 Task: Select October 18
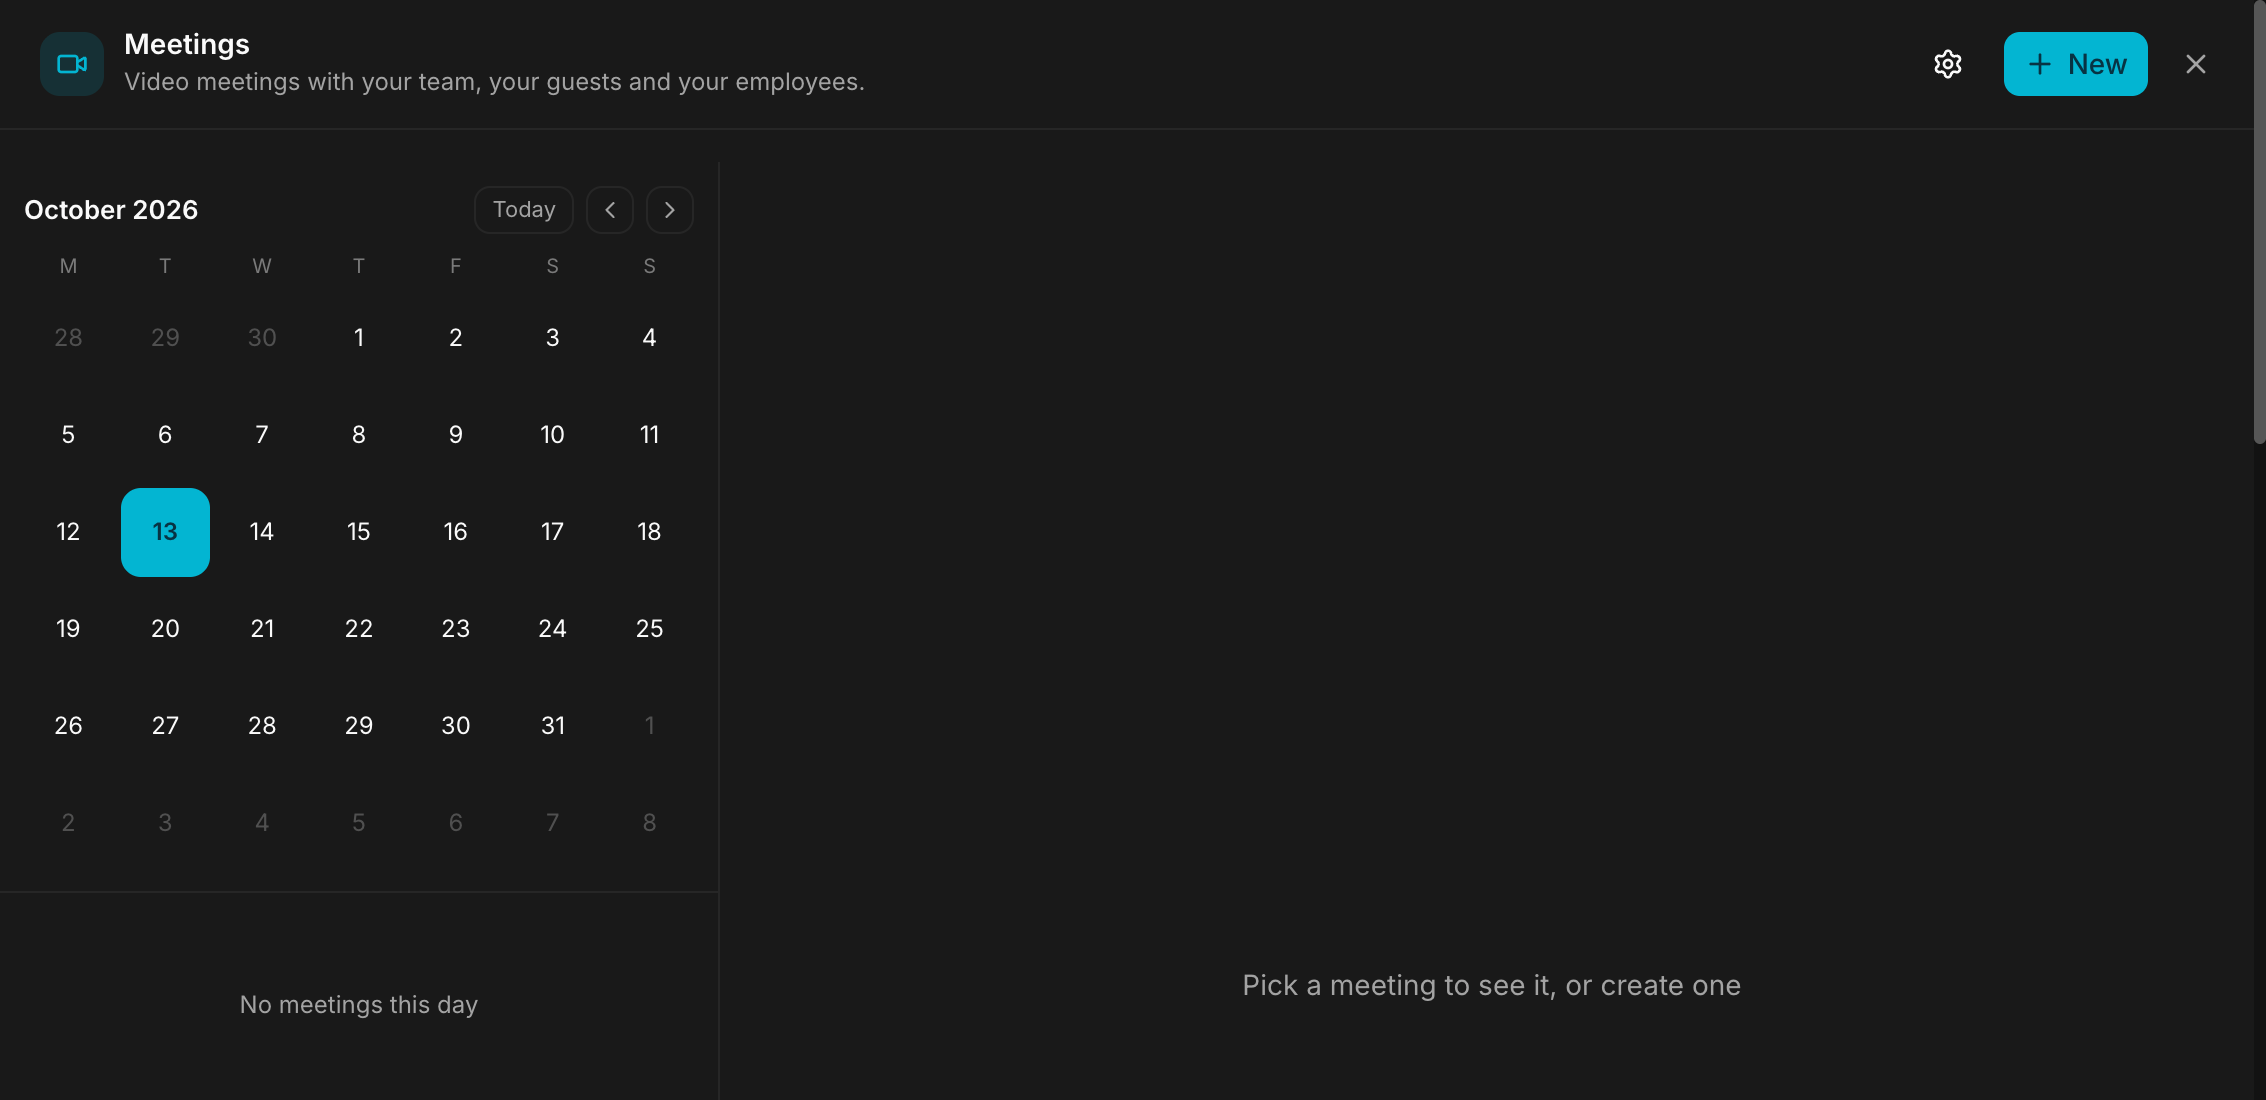pyautogui.click(x=650, y=532)
